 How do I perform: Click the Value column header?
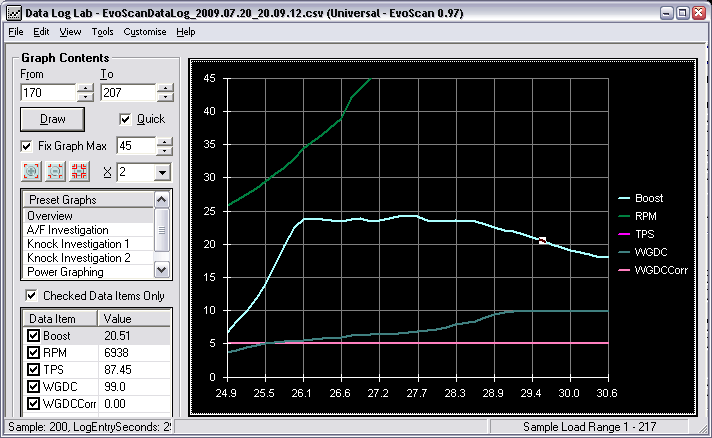tap(134, 319)
